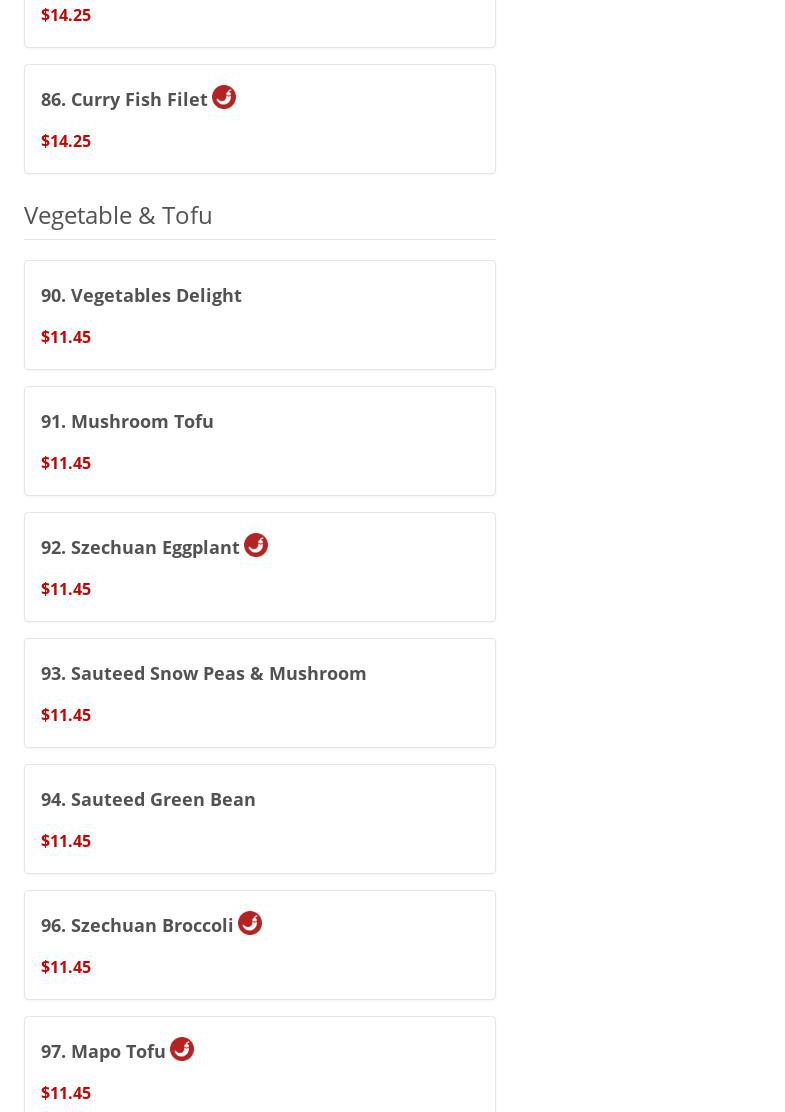Open 94. Sauteed Green Bean item
This screenshot has height=1112, width=785.
point(148,799)
